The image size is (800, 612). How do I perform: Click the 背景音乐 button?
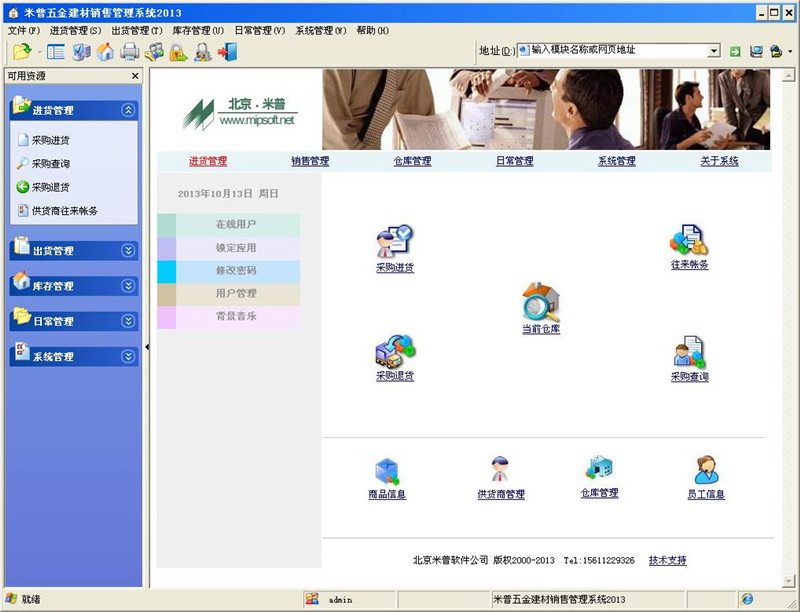click(229, 317)
